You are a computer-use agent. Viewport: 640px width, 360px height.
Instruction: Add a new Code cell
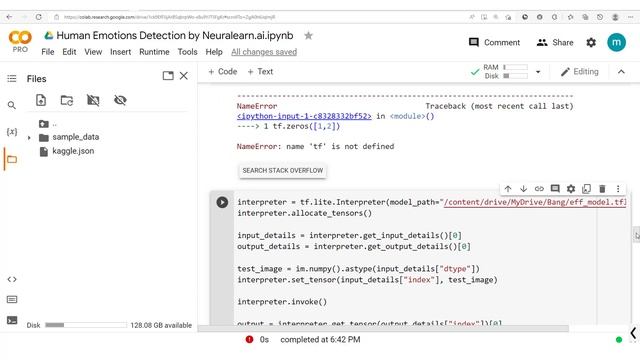click(x=222, y=71)
